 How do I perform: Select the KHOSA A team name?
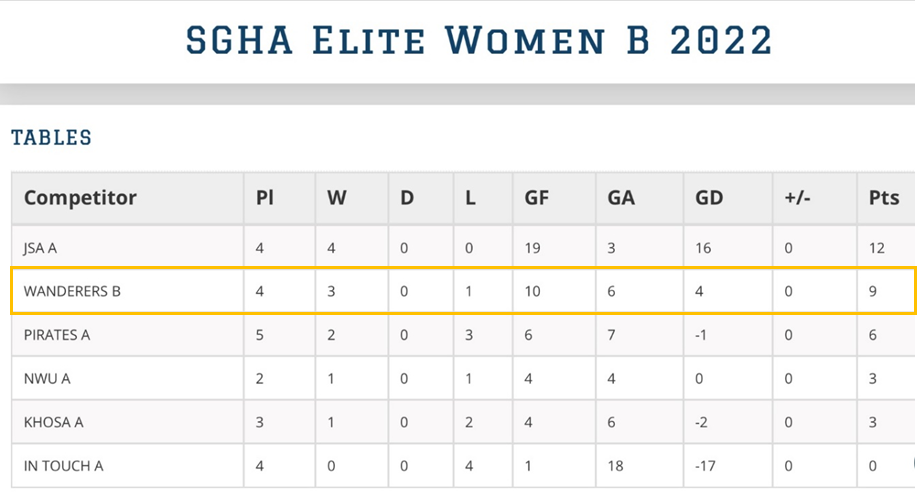pos(53,422)
